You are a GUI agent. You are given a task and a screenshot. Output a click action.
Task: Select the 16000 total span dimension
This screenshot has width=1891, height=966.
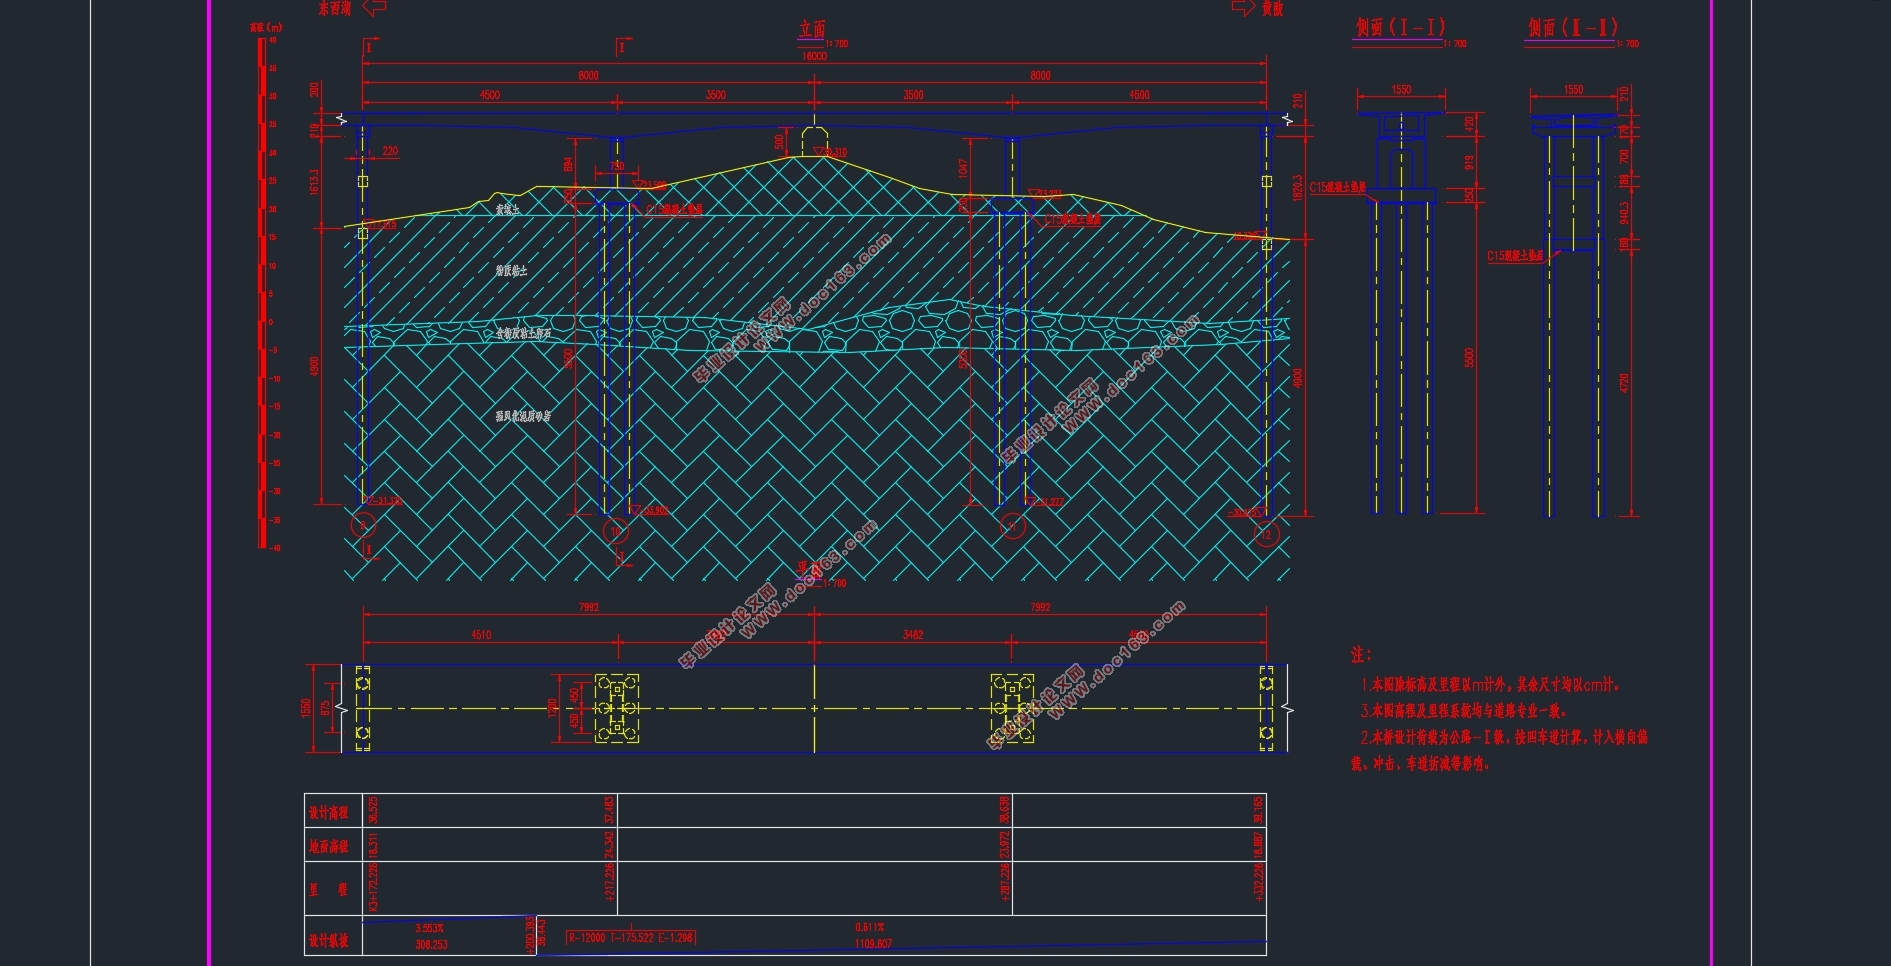815,57
